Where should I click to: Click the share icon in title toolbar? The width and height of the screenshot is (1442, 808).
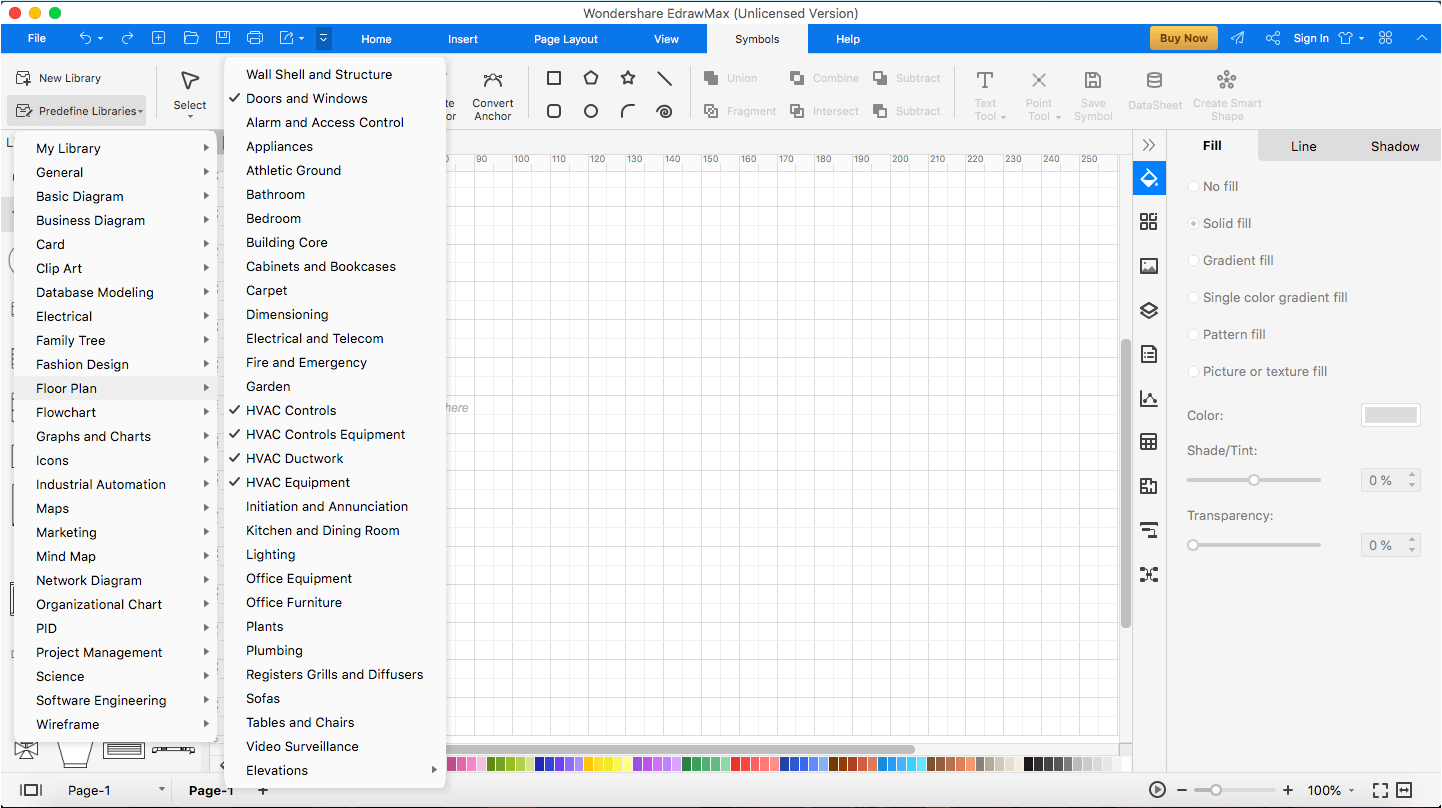click(x=1273, y=38)
